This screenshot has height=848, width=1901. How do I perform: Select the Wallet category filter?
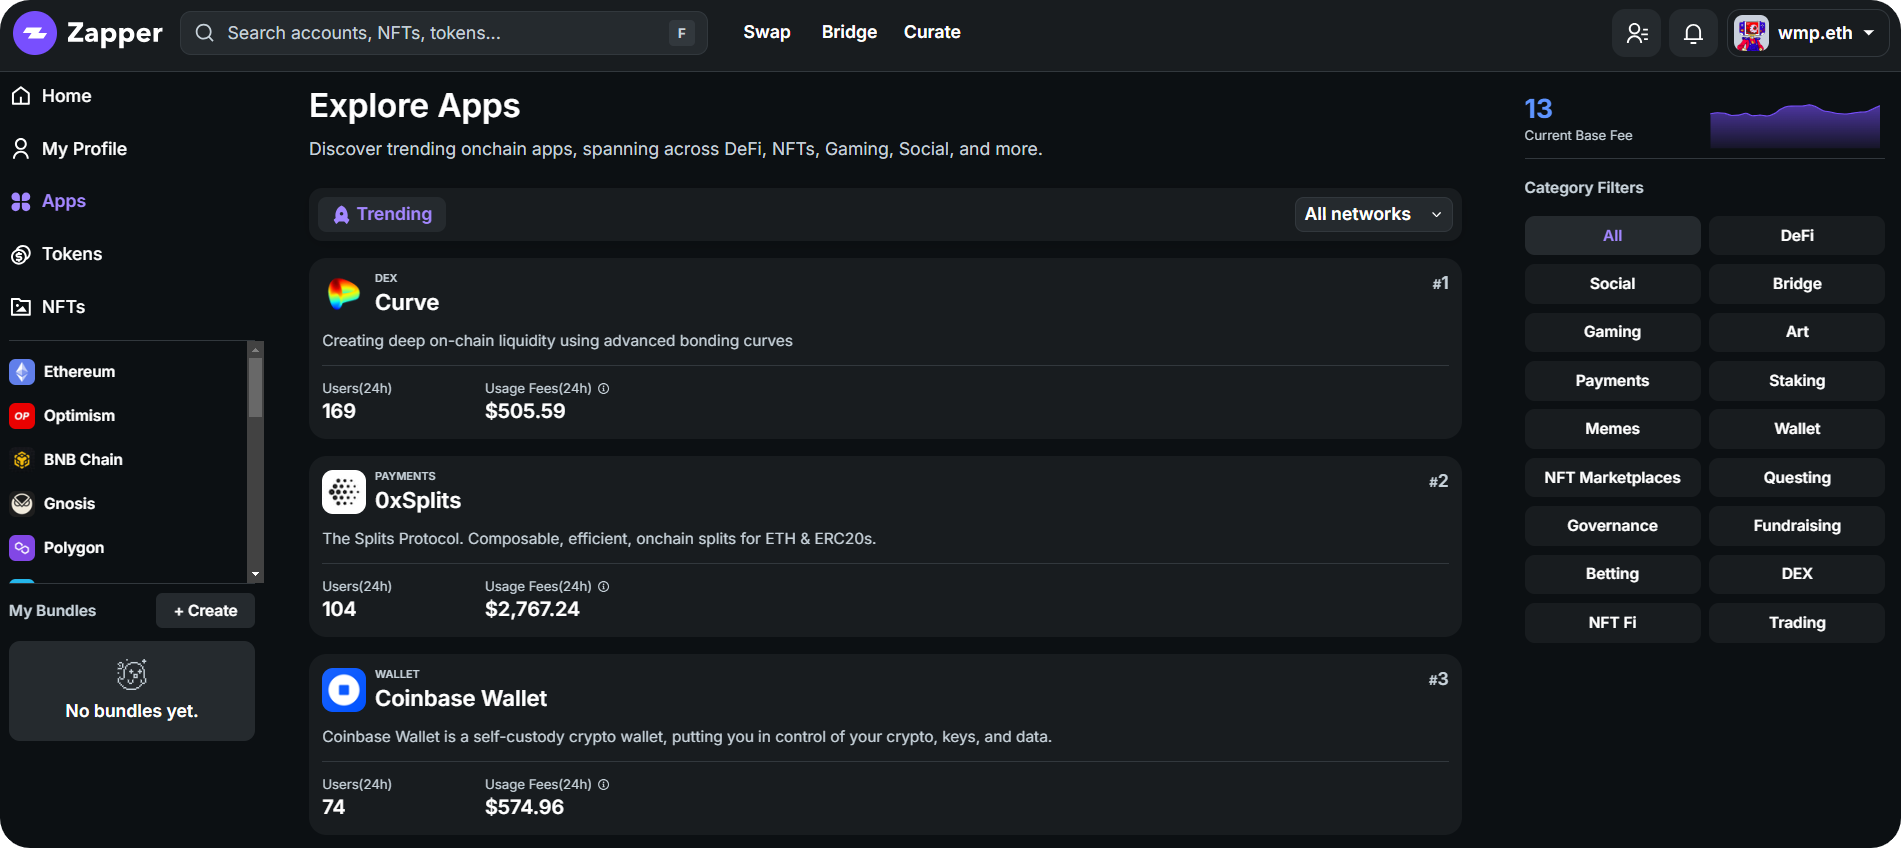(1797, 429)
